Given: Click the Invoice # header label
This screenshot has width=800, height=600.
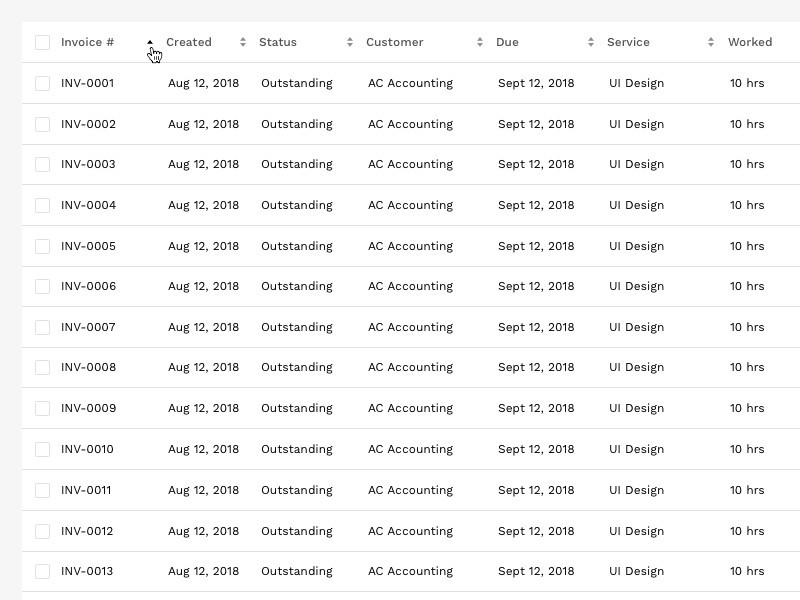Looking at the screenshot, I should (x=87, y=42).
